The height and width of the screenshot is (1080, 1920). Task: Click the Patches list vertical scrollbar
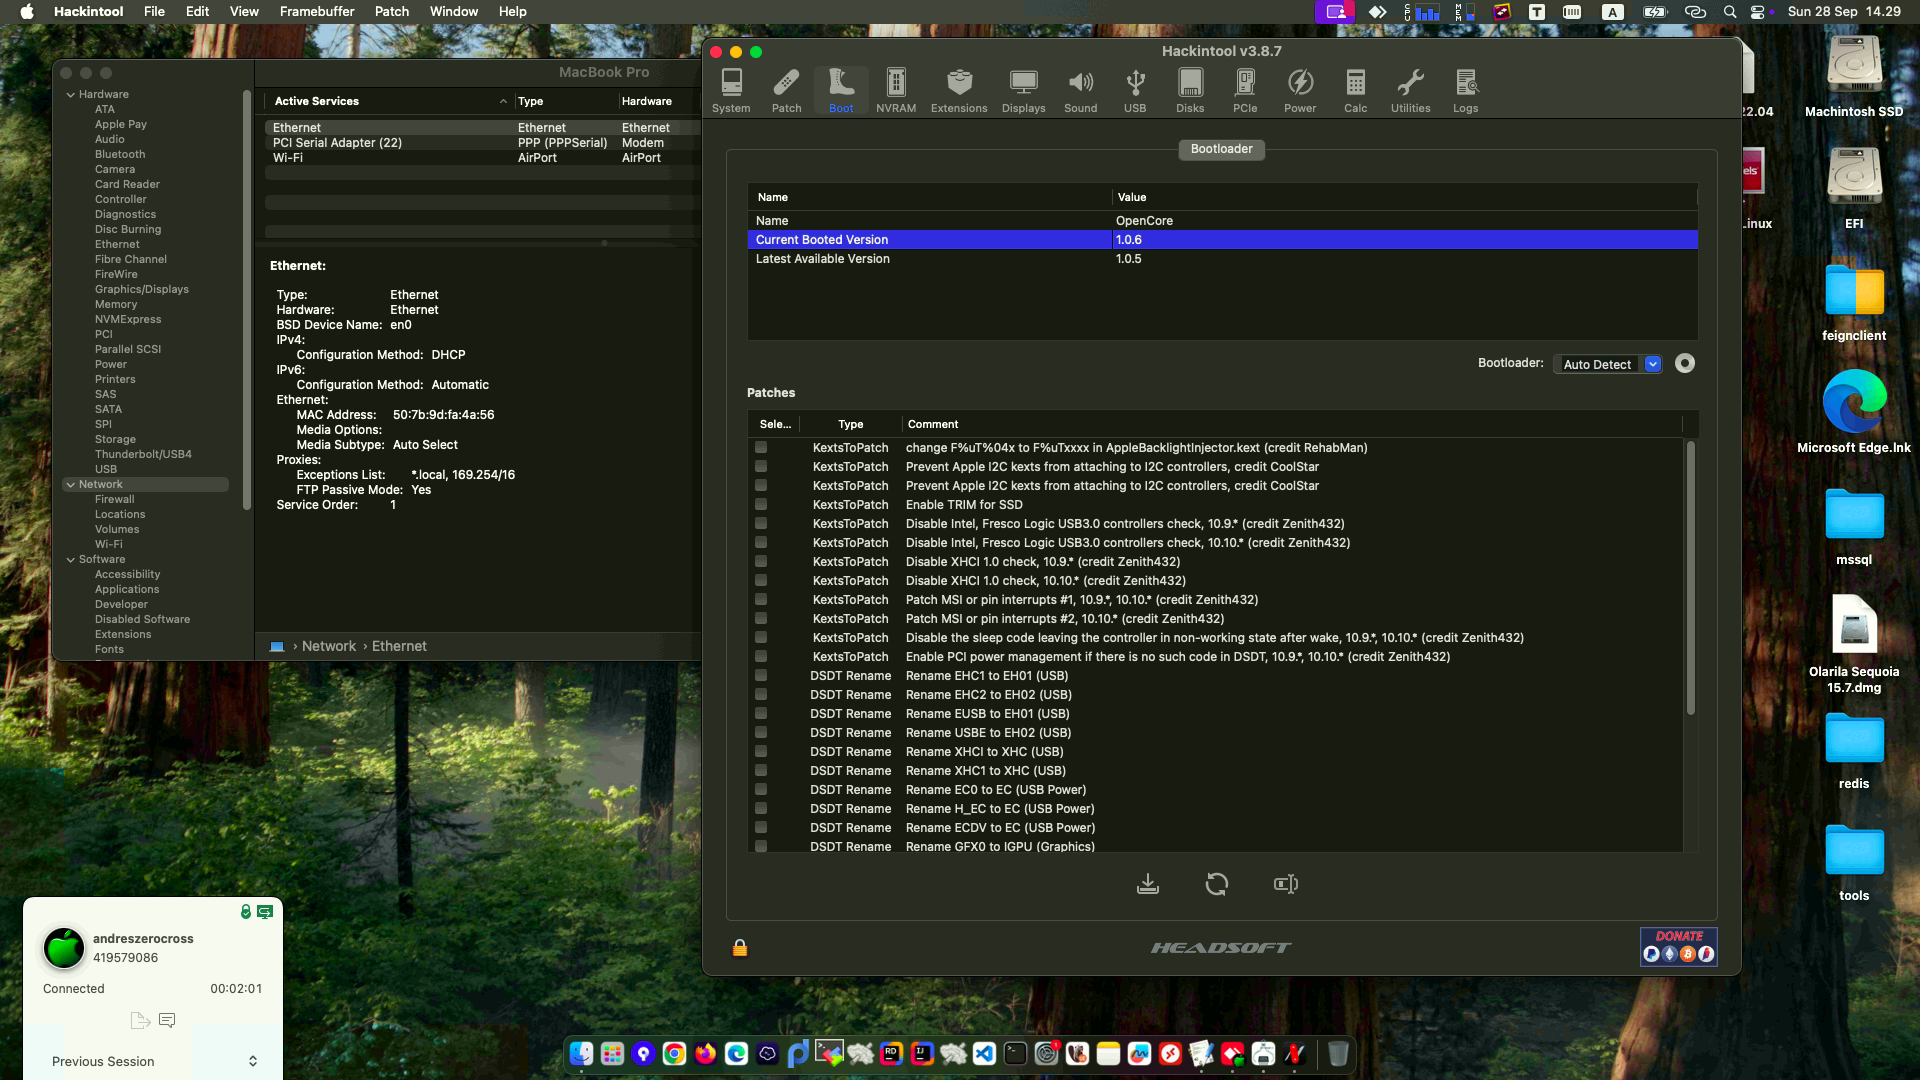pos(1690,578)
